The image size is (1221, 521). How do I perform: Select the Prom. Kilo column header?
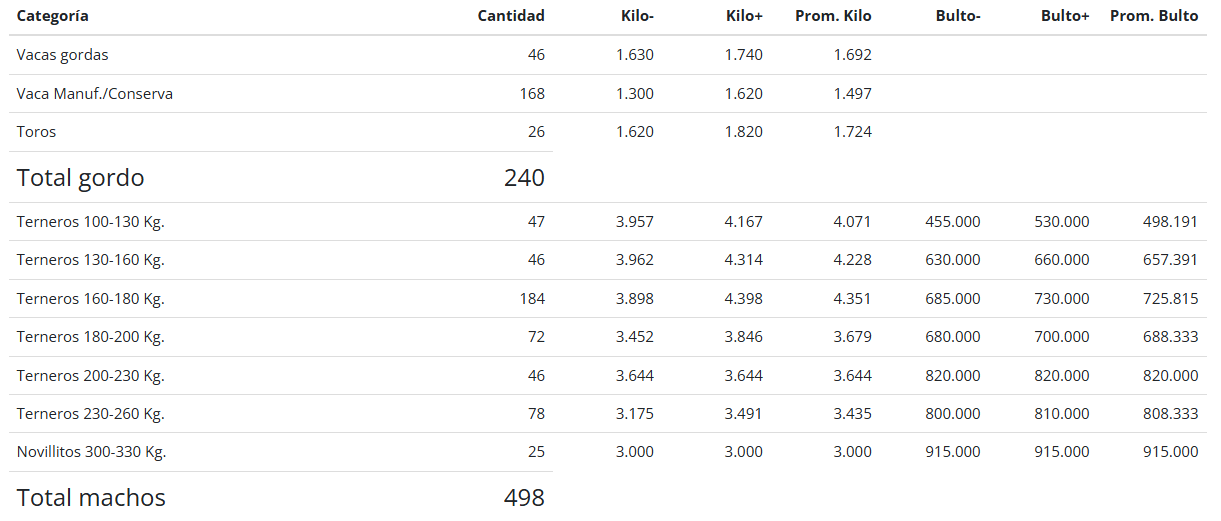point(833,16)
